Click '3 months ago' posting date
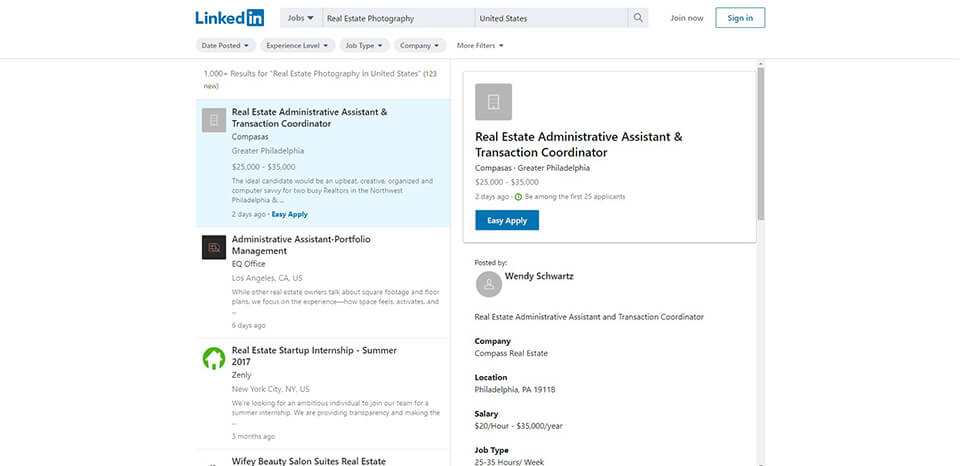 tap(253, 437)
